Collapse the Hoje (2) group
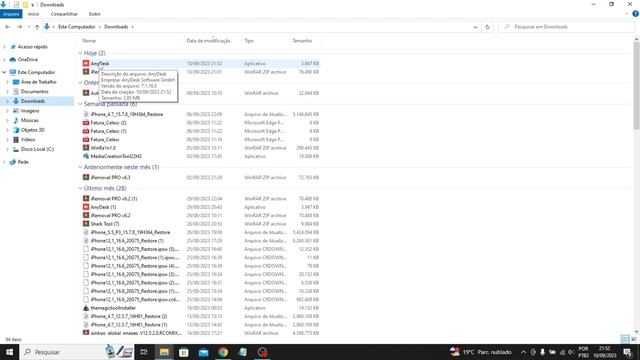The width and height of the screenshot is (640, 360). (x=80, y=53)
